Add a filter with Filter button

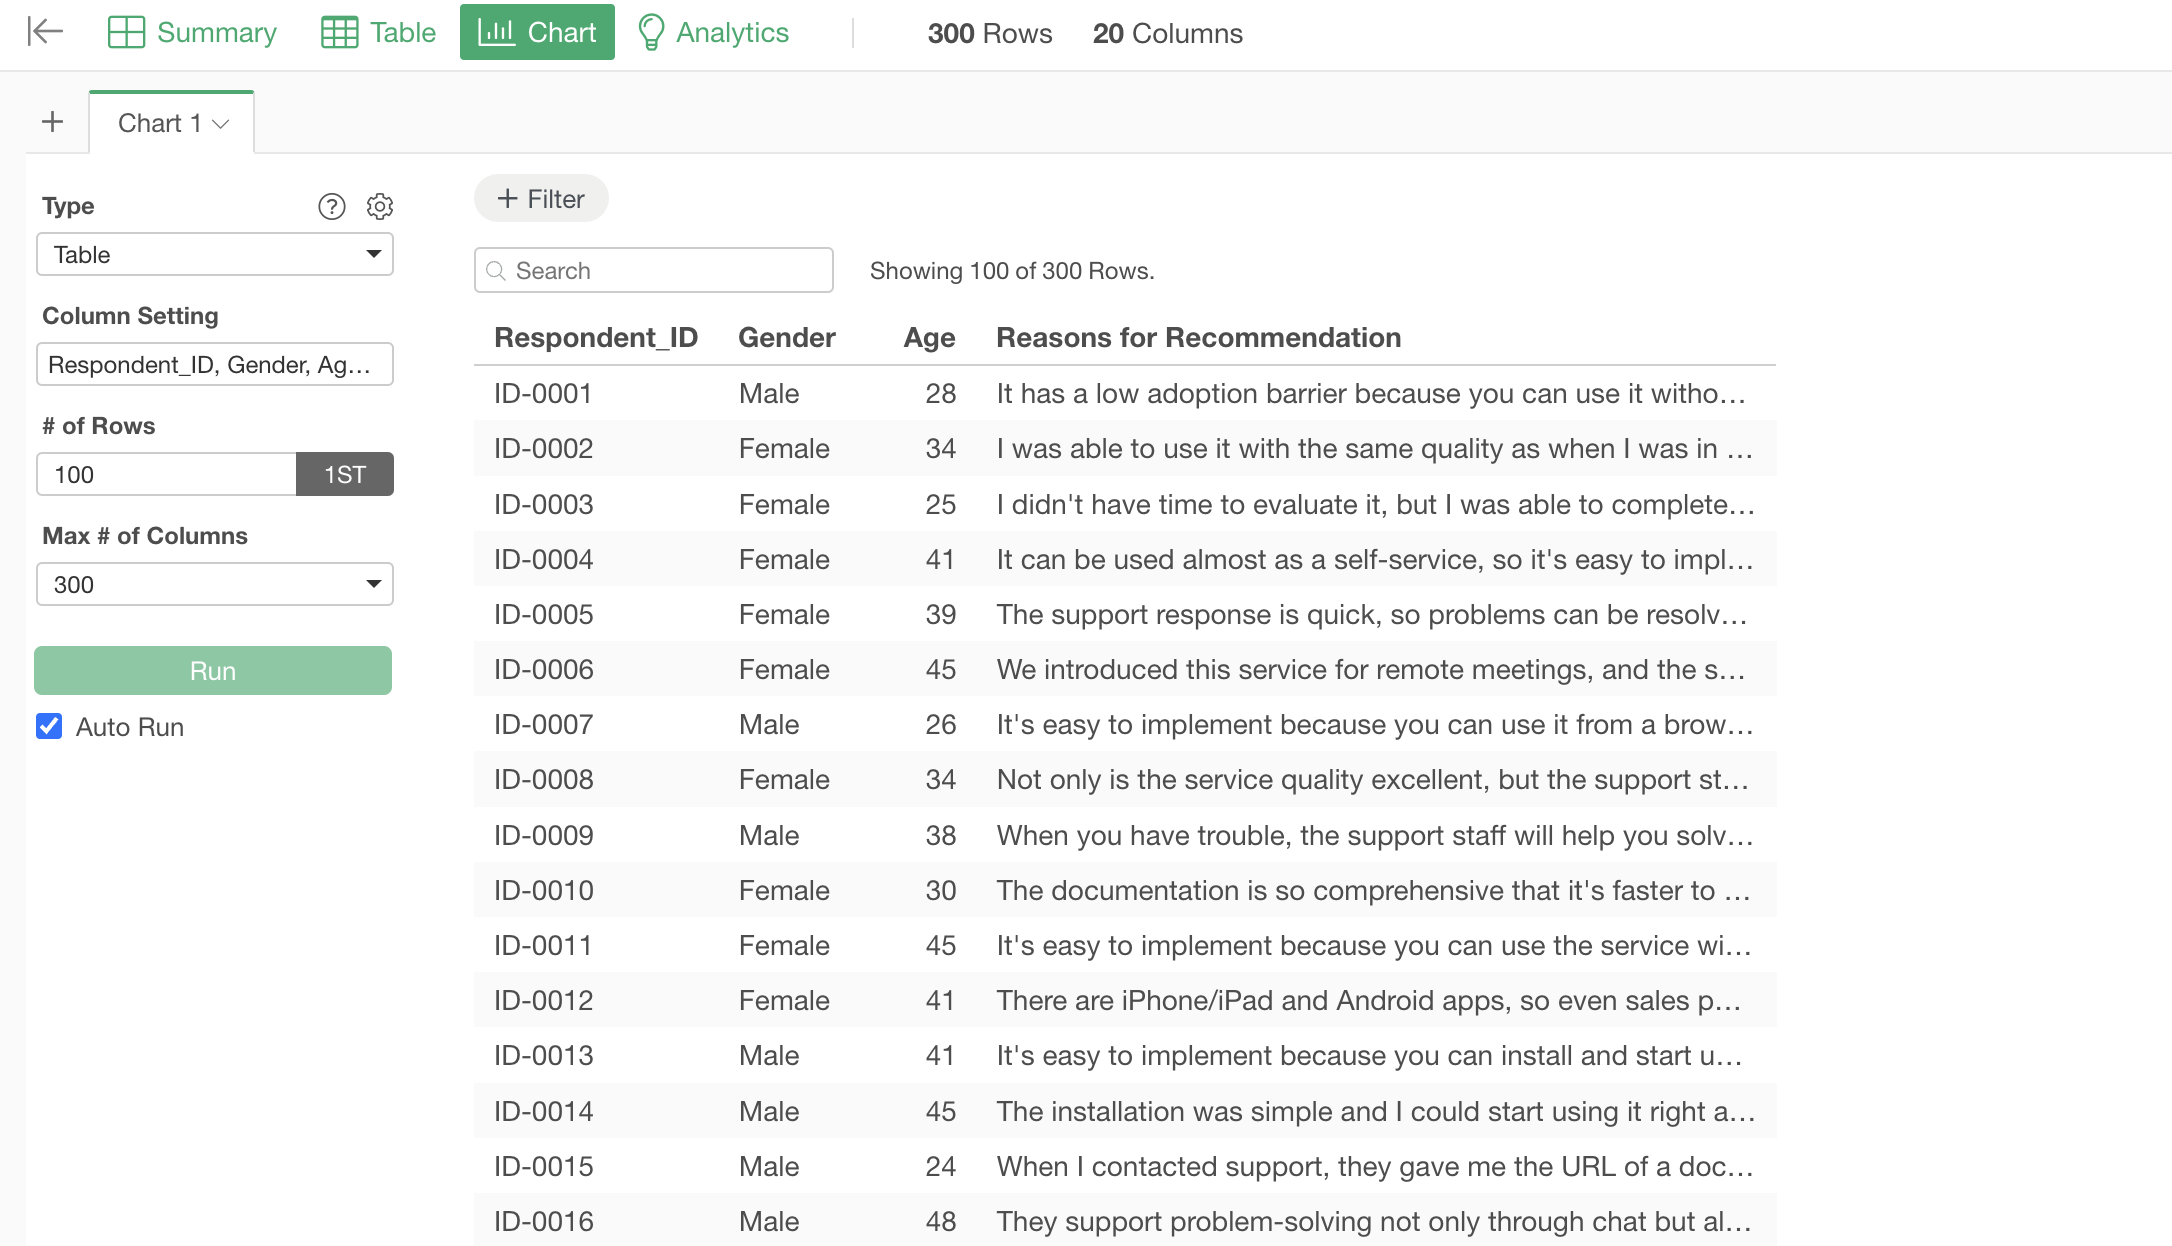coord(541,198)
